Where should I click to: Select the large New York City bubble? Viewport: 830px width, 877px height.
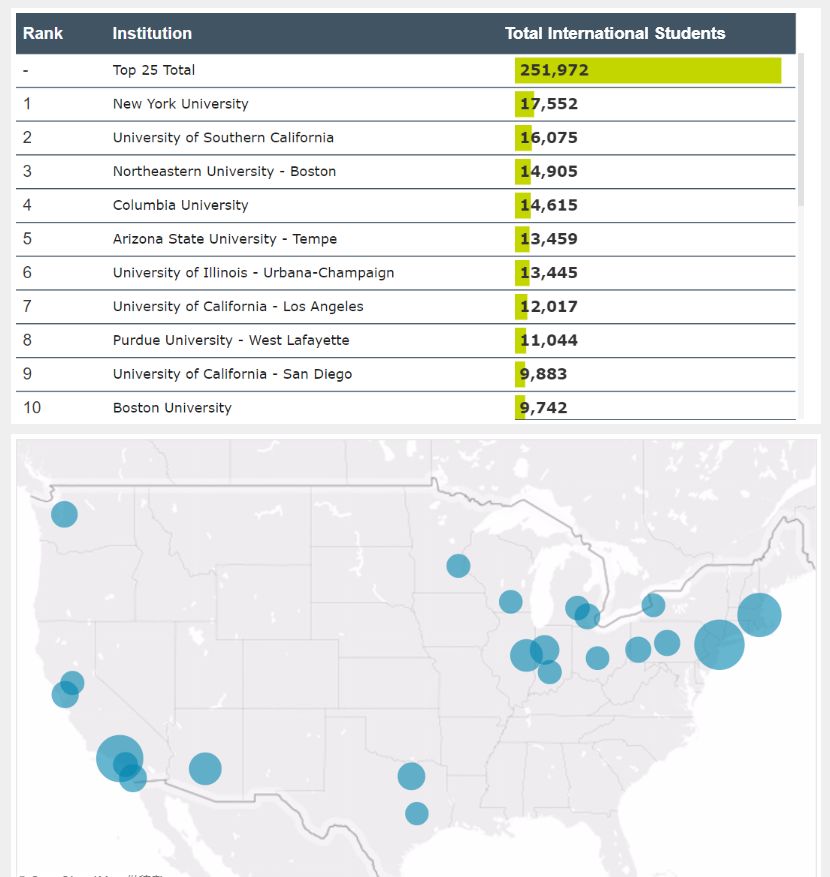pyautogui.click(x=719, y=645)
